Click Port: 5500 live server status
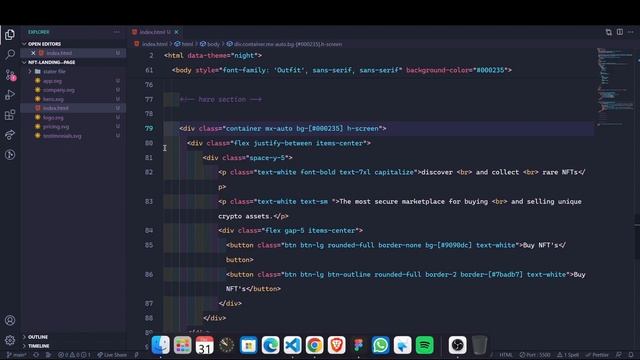The width and height of the screenshot is (640, 360). (534, 355)
